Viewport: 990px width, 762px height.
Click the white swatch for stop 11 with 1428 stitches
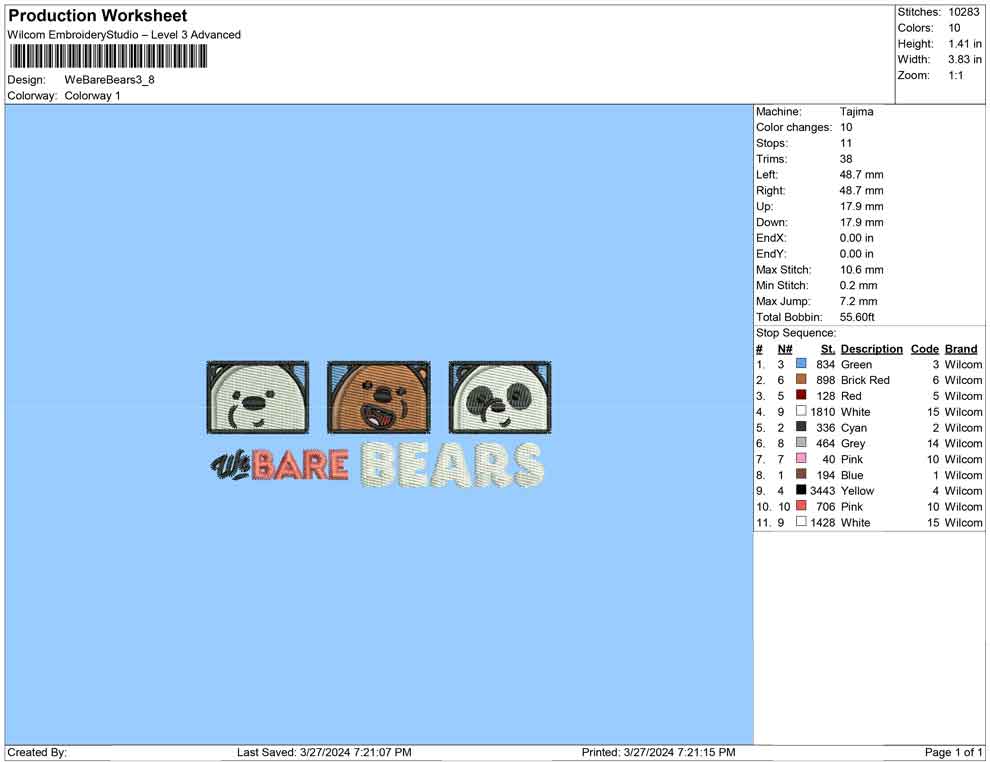point(801,521)
